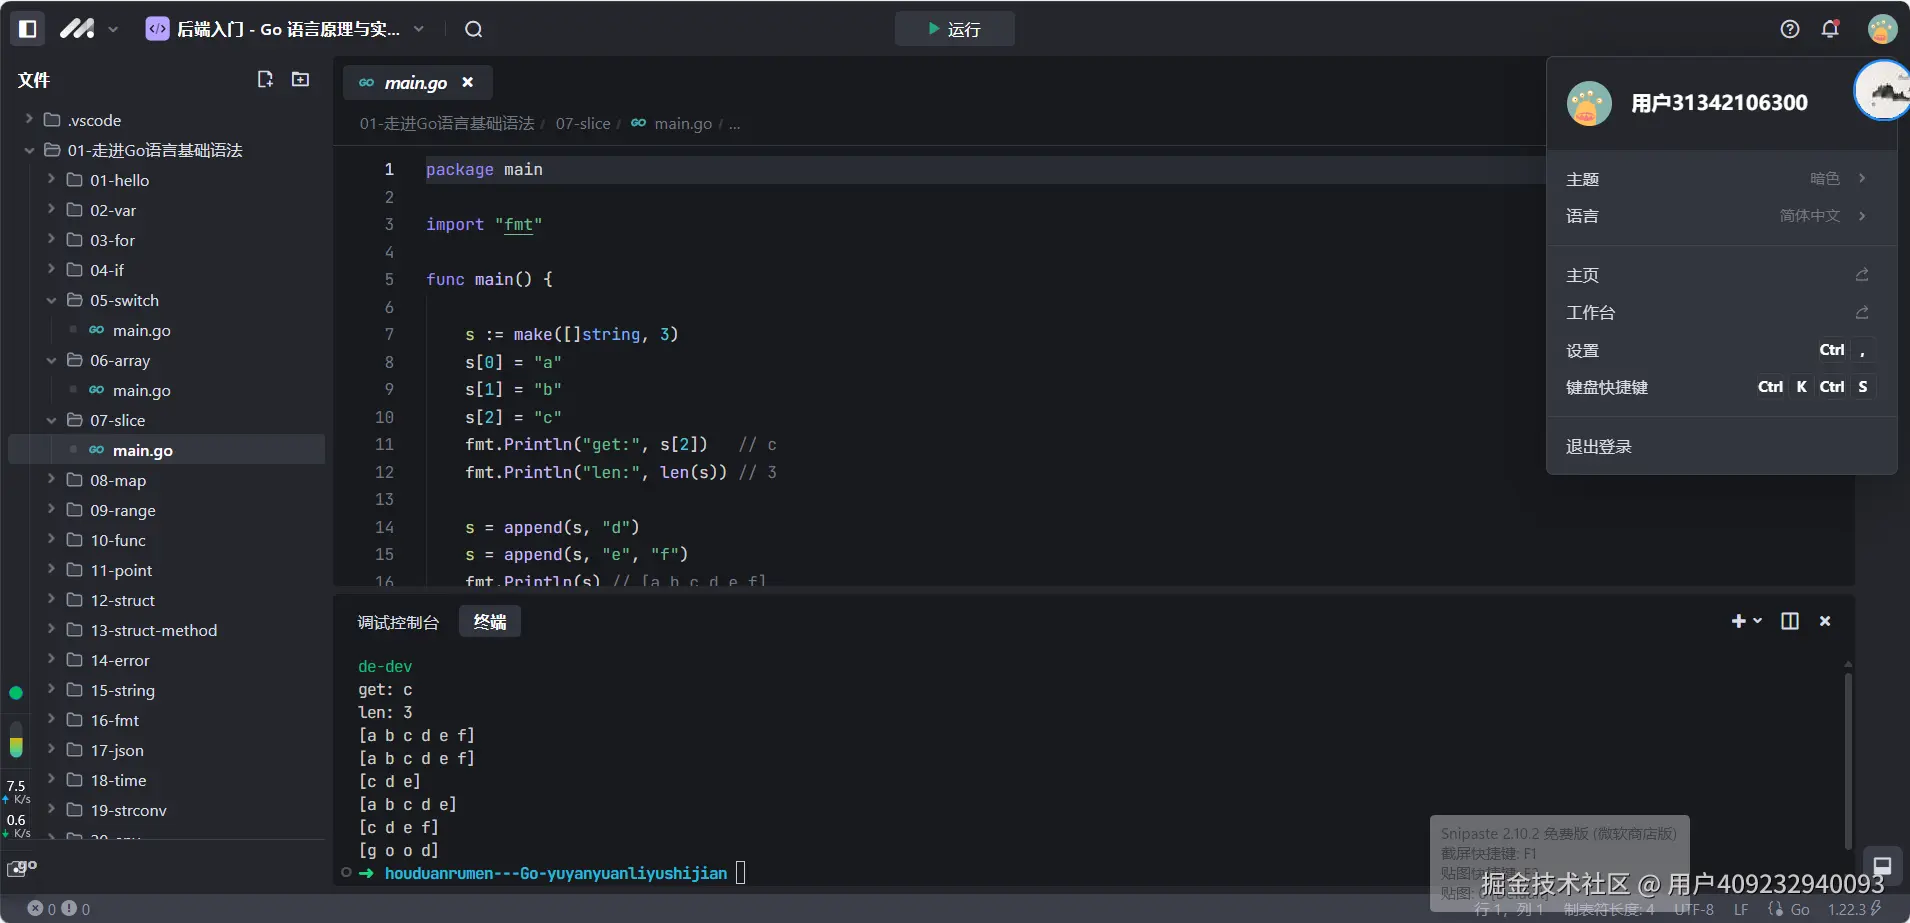Split the terminal panel
This screenshot has width=1910, height=923.
(1789, 621)
